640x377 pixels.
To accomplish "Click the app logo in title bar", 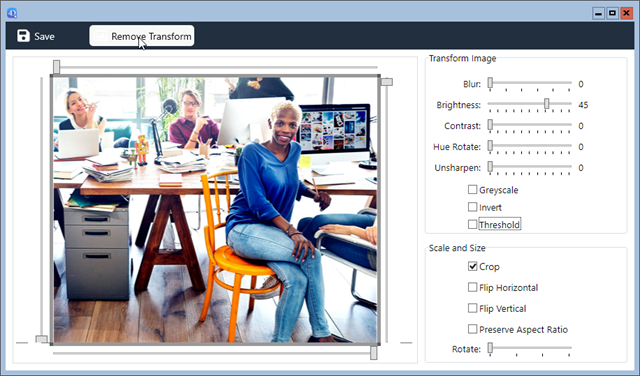I will coord(12,13).
